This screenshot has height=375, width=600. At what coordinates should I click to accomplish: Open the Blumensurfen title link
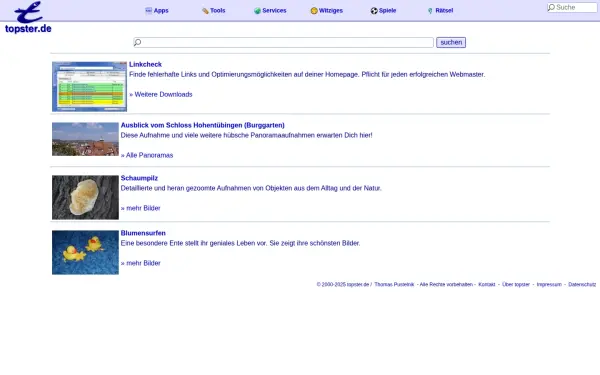[143, 233]
